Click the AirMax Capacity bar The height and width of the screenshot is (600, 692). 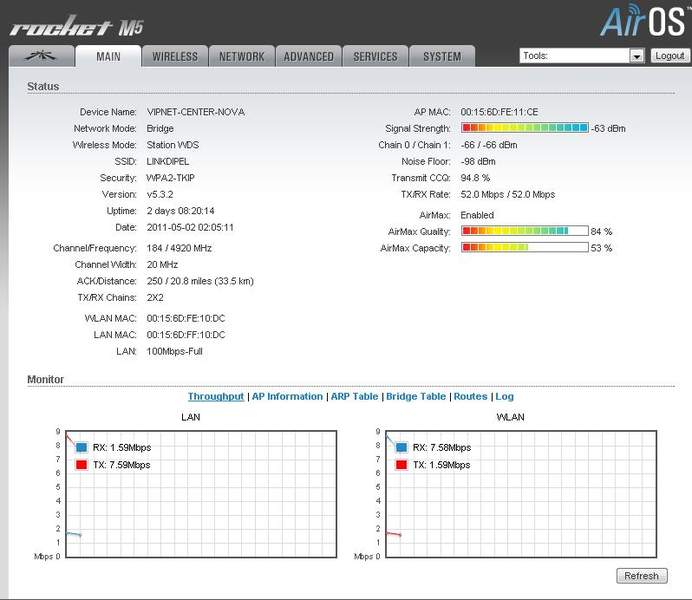(x=525, y=247)
